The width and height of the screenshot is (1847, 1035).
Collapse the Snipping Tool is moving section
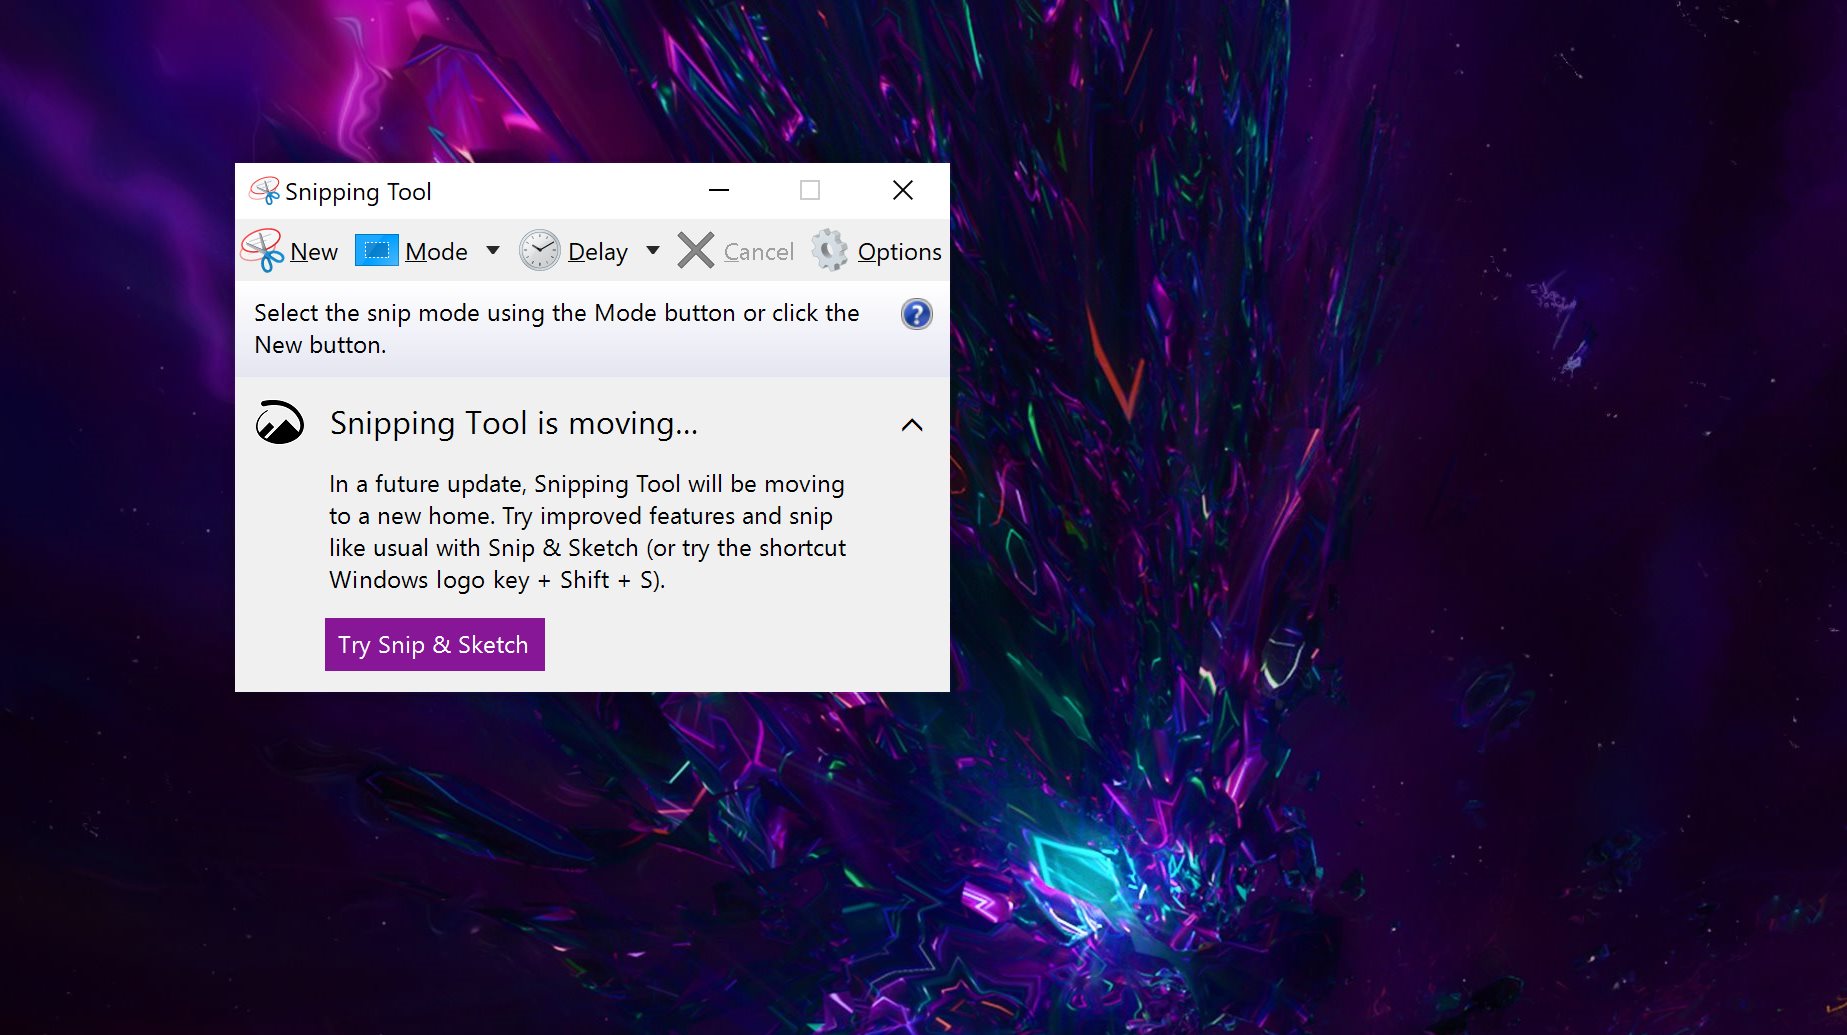pyautogui.click(x=912, y=425)
